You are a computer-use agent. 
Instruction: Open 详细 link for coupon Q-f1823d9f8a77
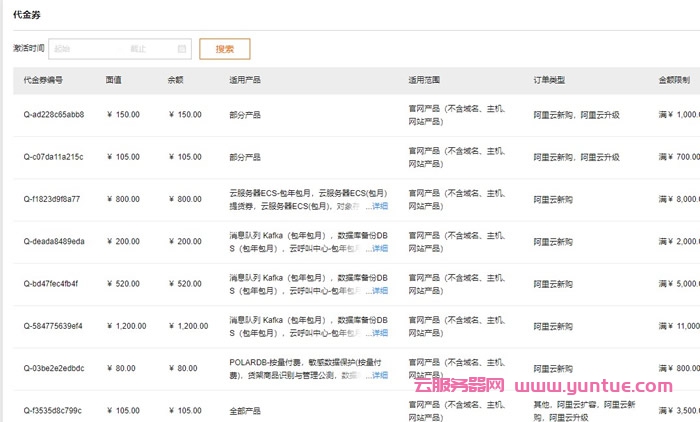[x=379, y=206]
